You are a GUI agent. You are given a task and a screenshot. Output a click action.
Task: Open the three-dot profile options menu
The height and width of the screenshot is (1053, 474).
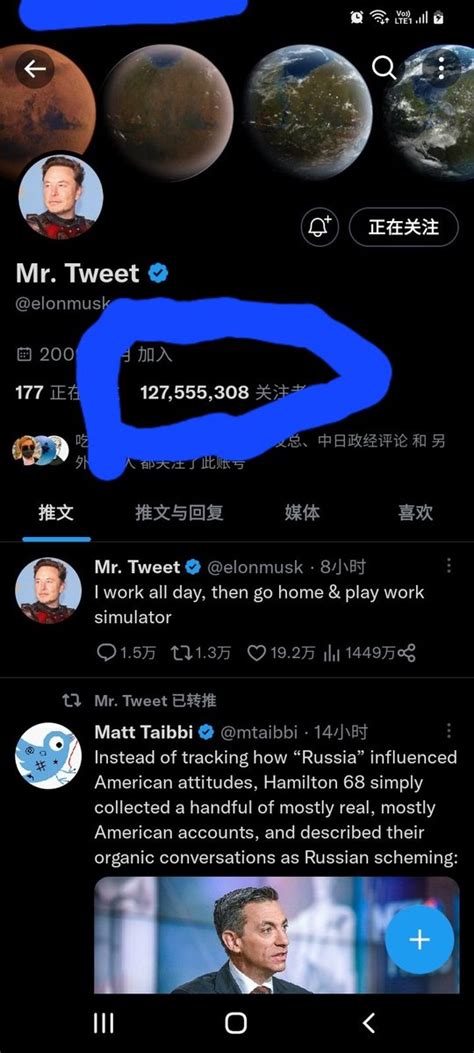pyautogui.click(x=441, y=67)
